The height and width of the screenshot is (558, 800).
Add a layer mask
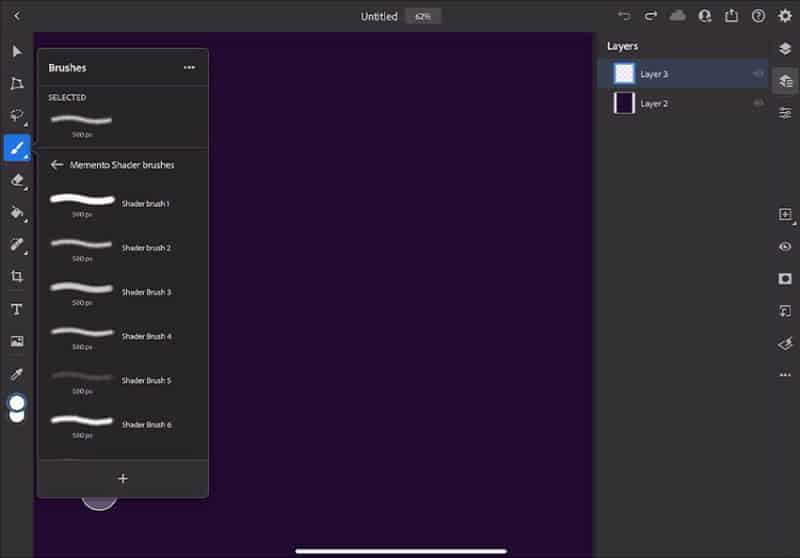785,278
